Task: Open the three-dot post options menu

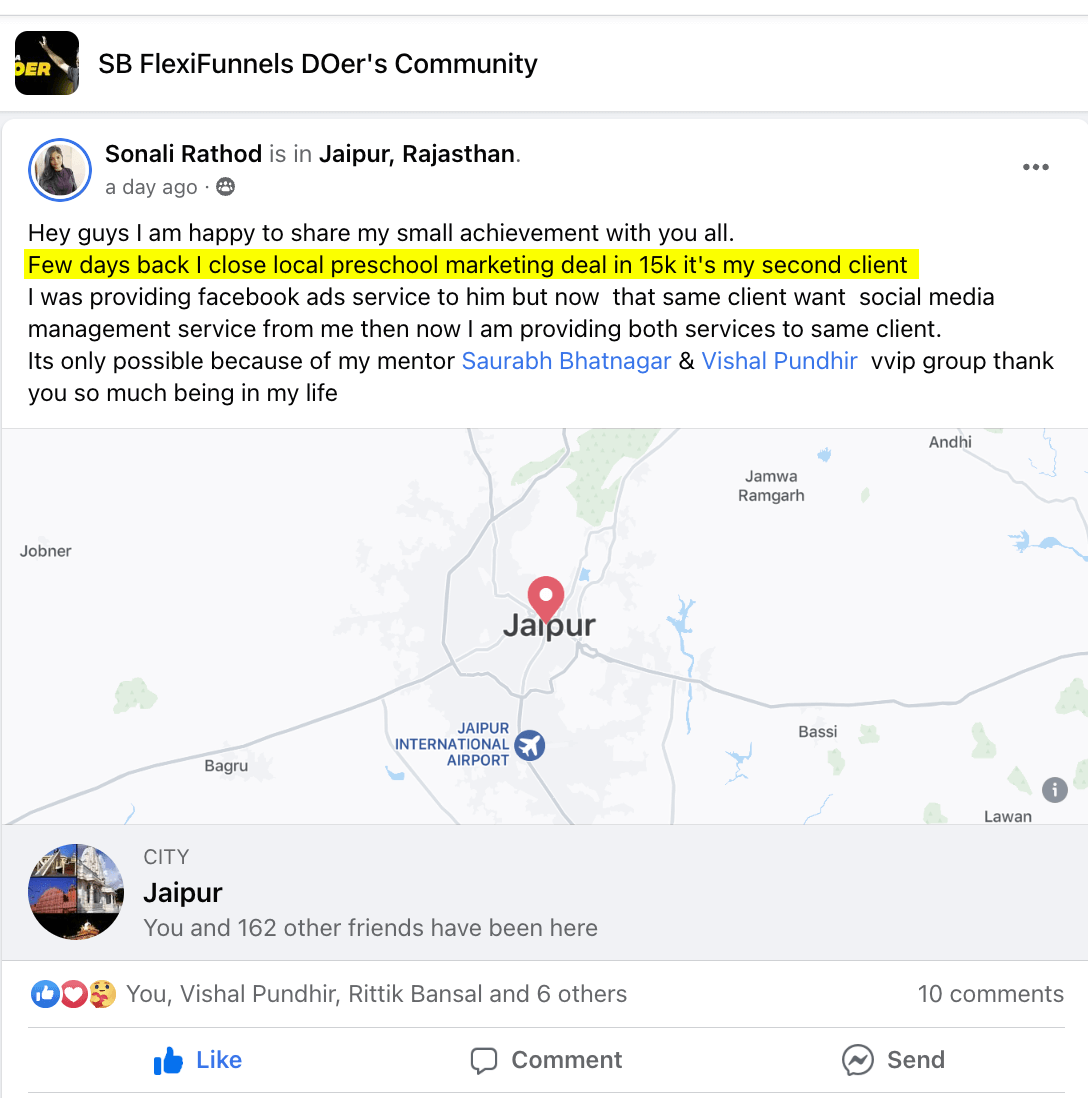Action: (1035, 167)
